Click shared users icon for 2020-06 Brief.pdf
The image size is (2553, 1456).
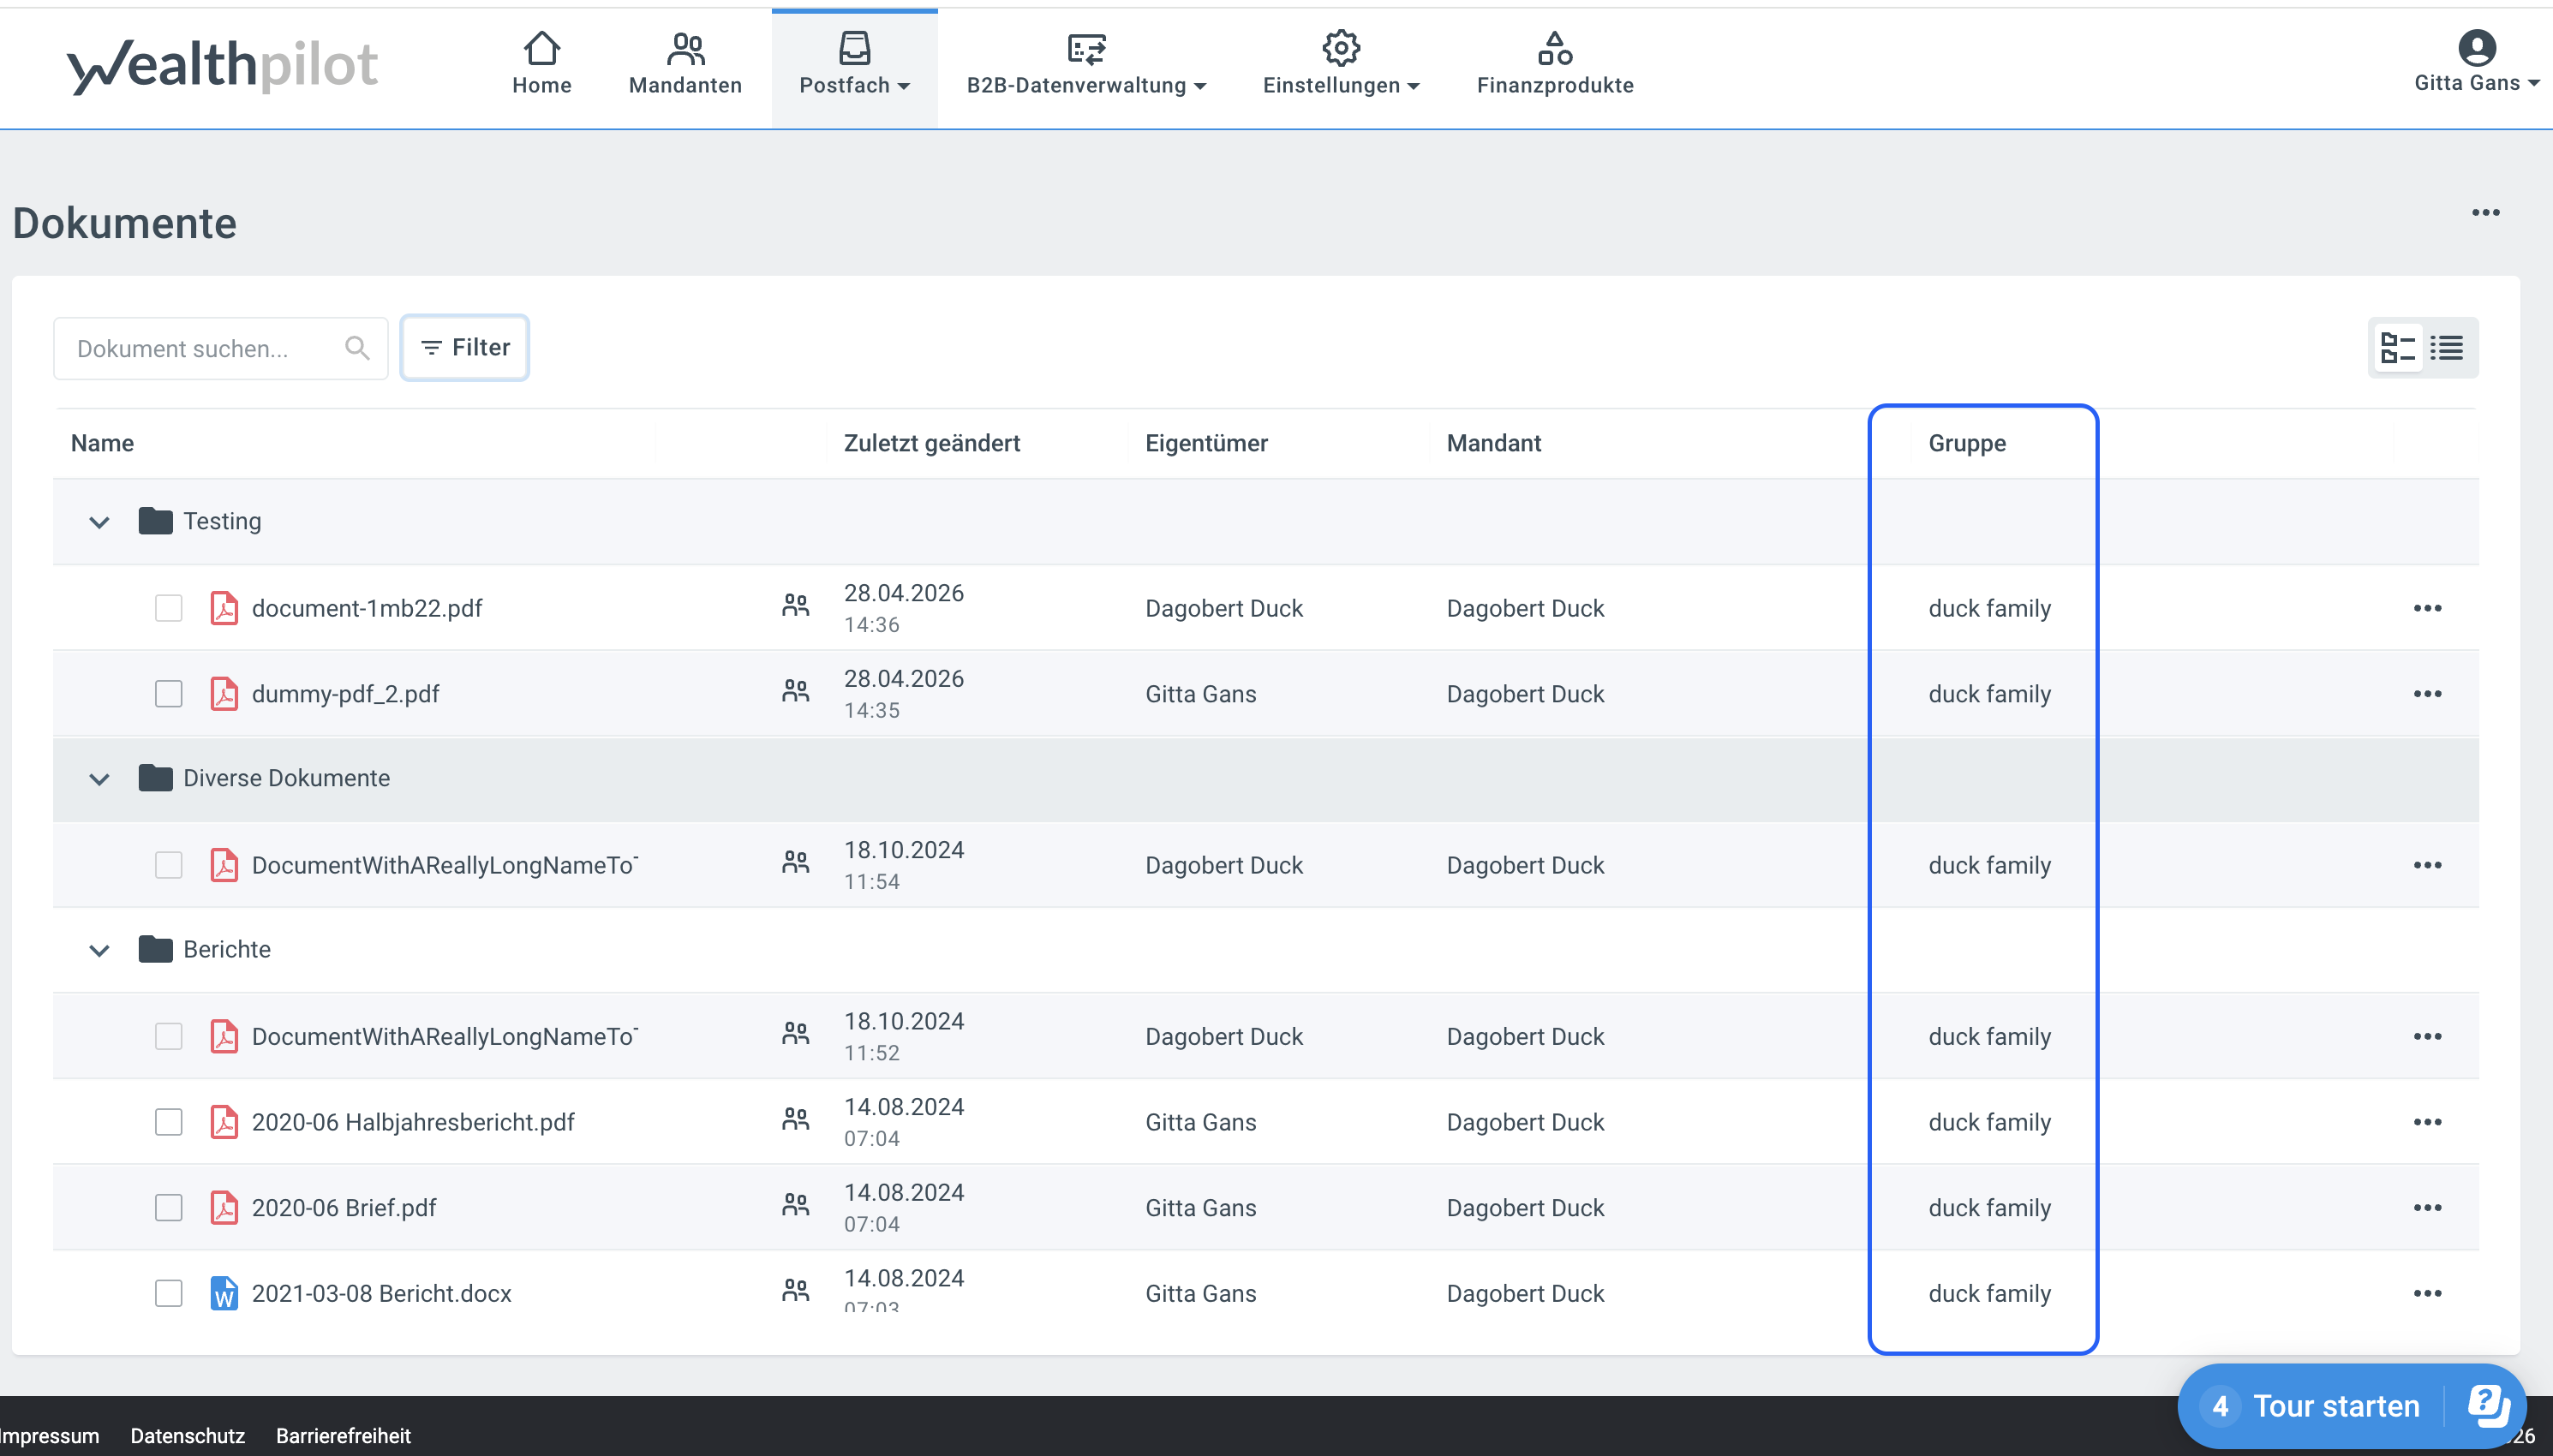[795, 1206]
